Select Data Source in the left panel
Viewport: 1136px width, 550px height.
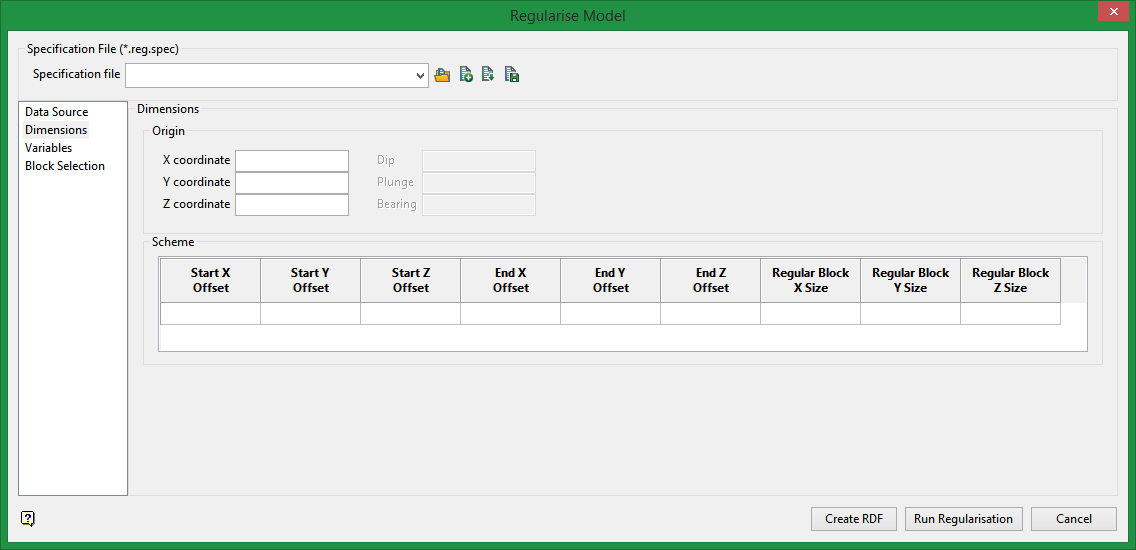57,112
